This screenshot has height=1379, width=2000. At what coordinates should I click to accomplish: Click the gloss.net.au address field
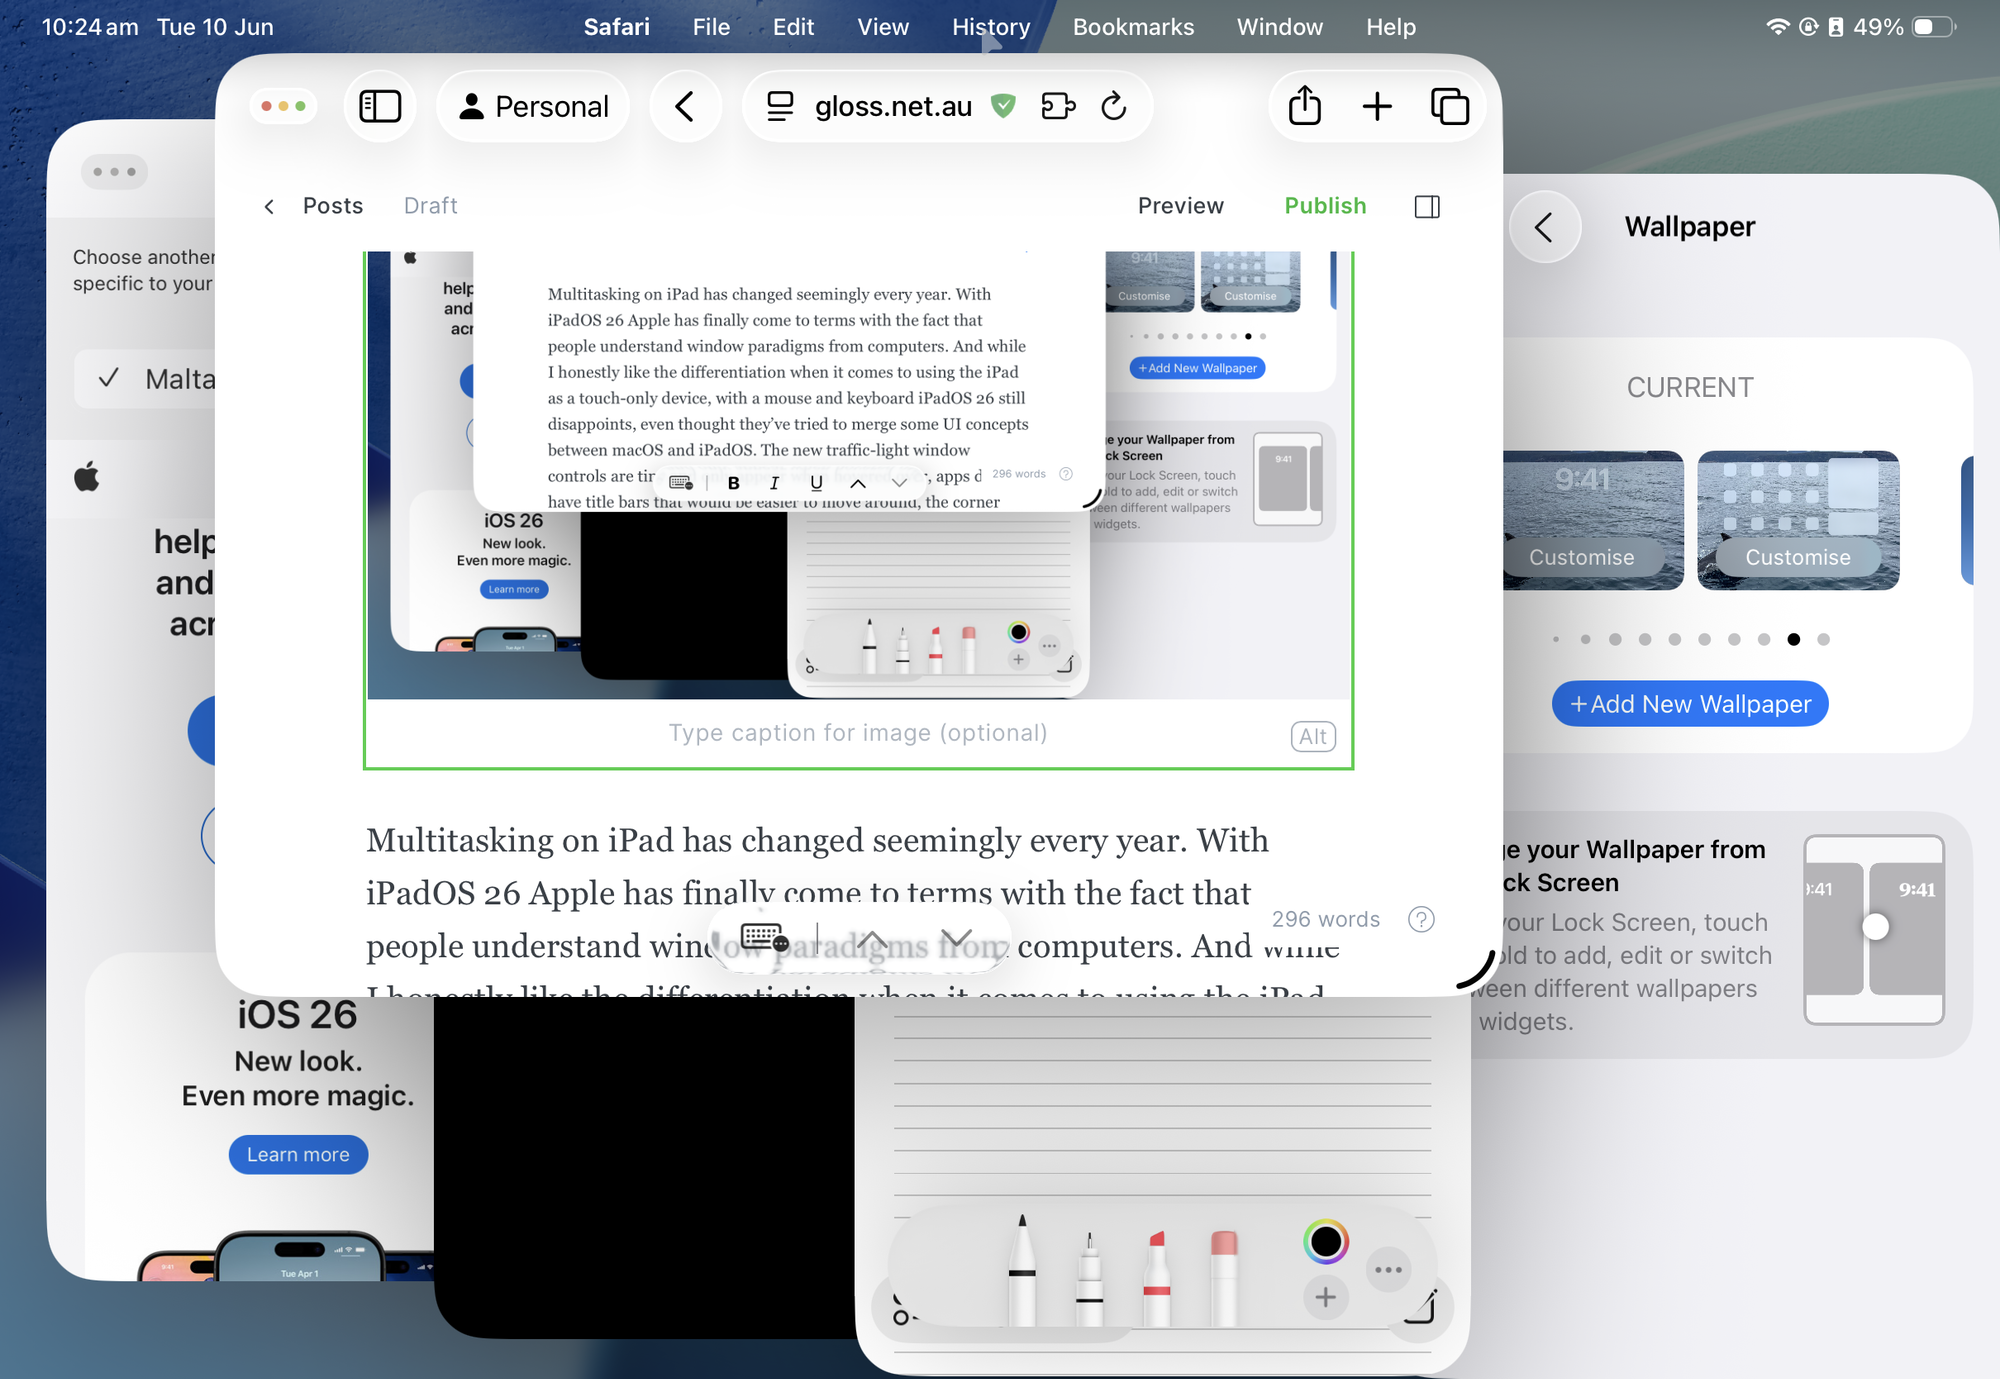tap(893, 106)
